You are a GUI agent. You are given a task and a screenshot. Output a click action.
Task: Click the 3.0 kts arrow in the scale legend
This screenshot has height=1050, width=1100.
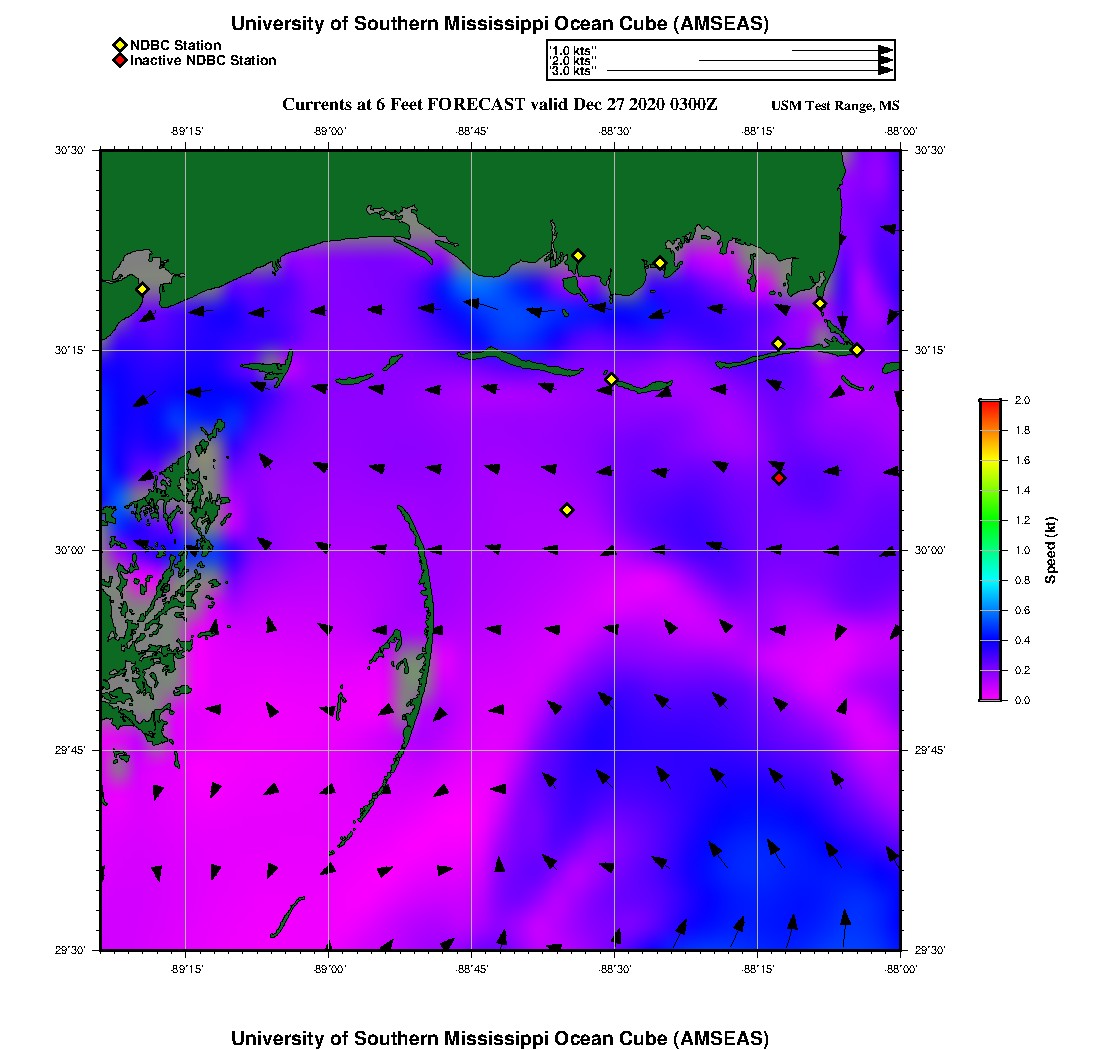pyautogui.click(x=750, y=71)
